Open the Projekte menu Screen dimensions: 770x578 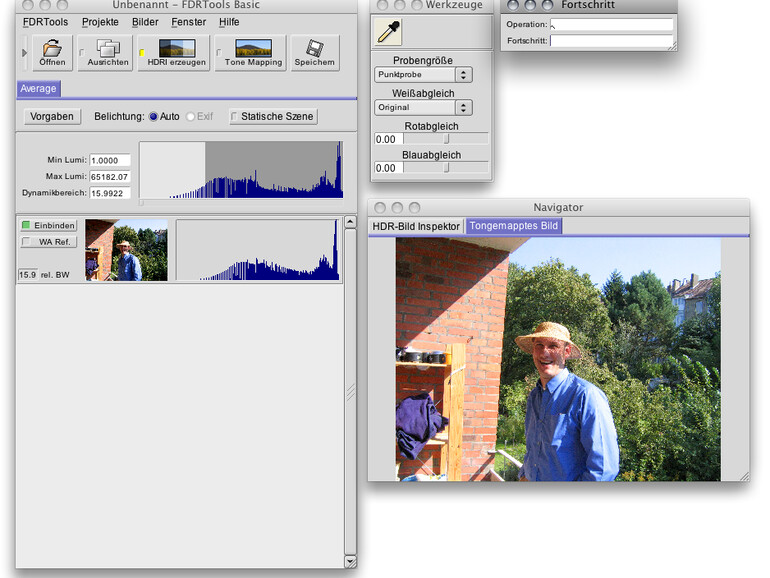pyautogui.click(x=100, y=21)
